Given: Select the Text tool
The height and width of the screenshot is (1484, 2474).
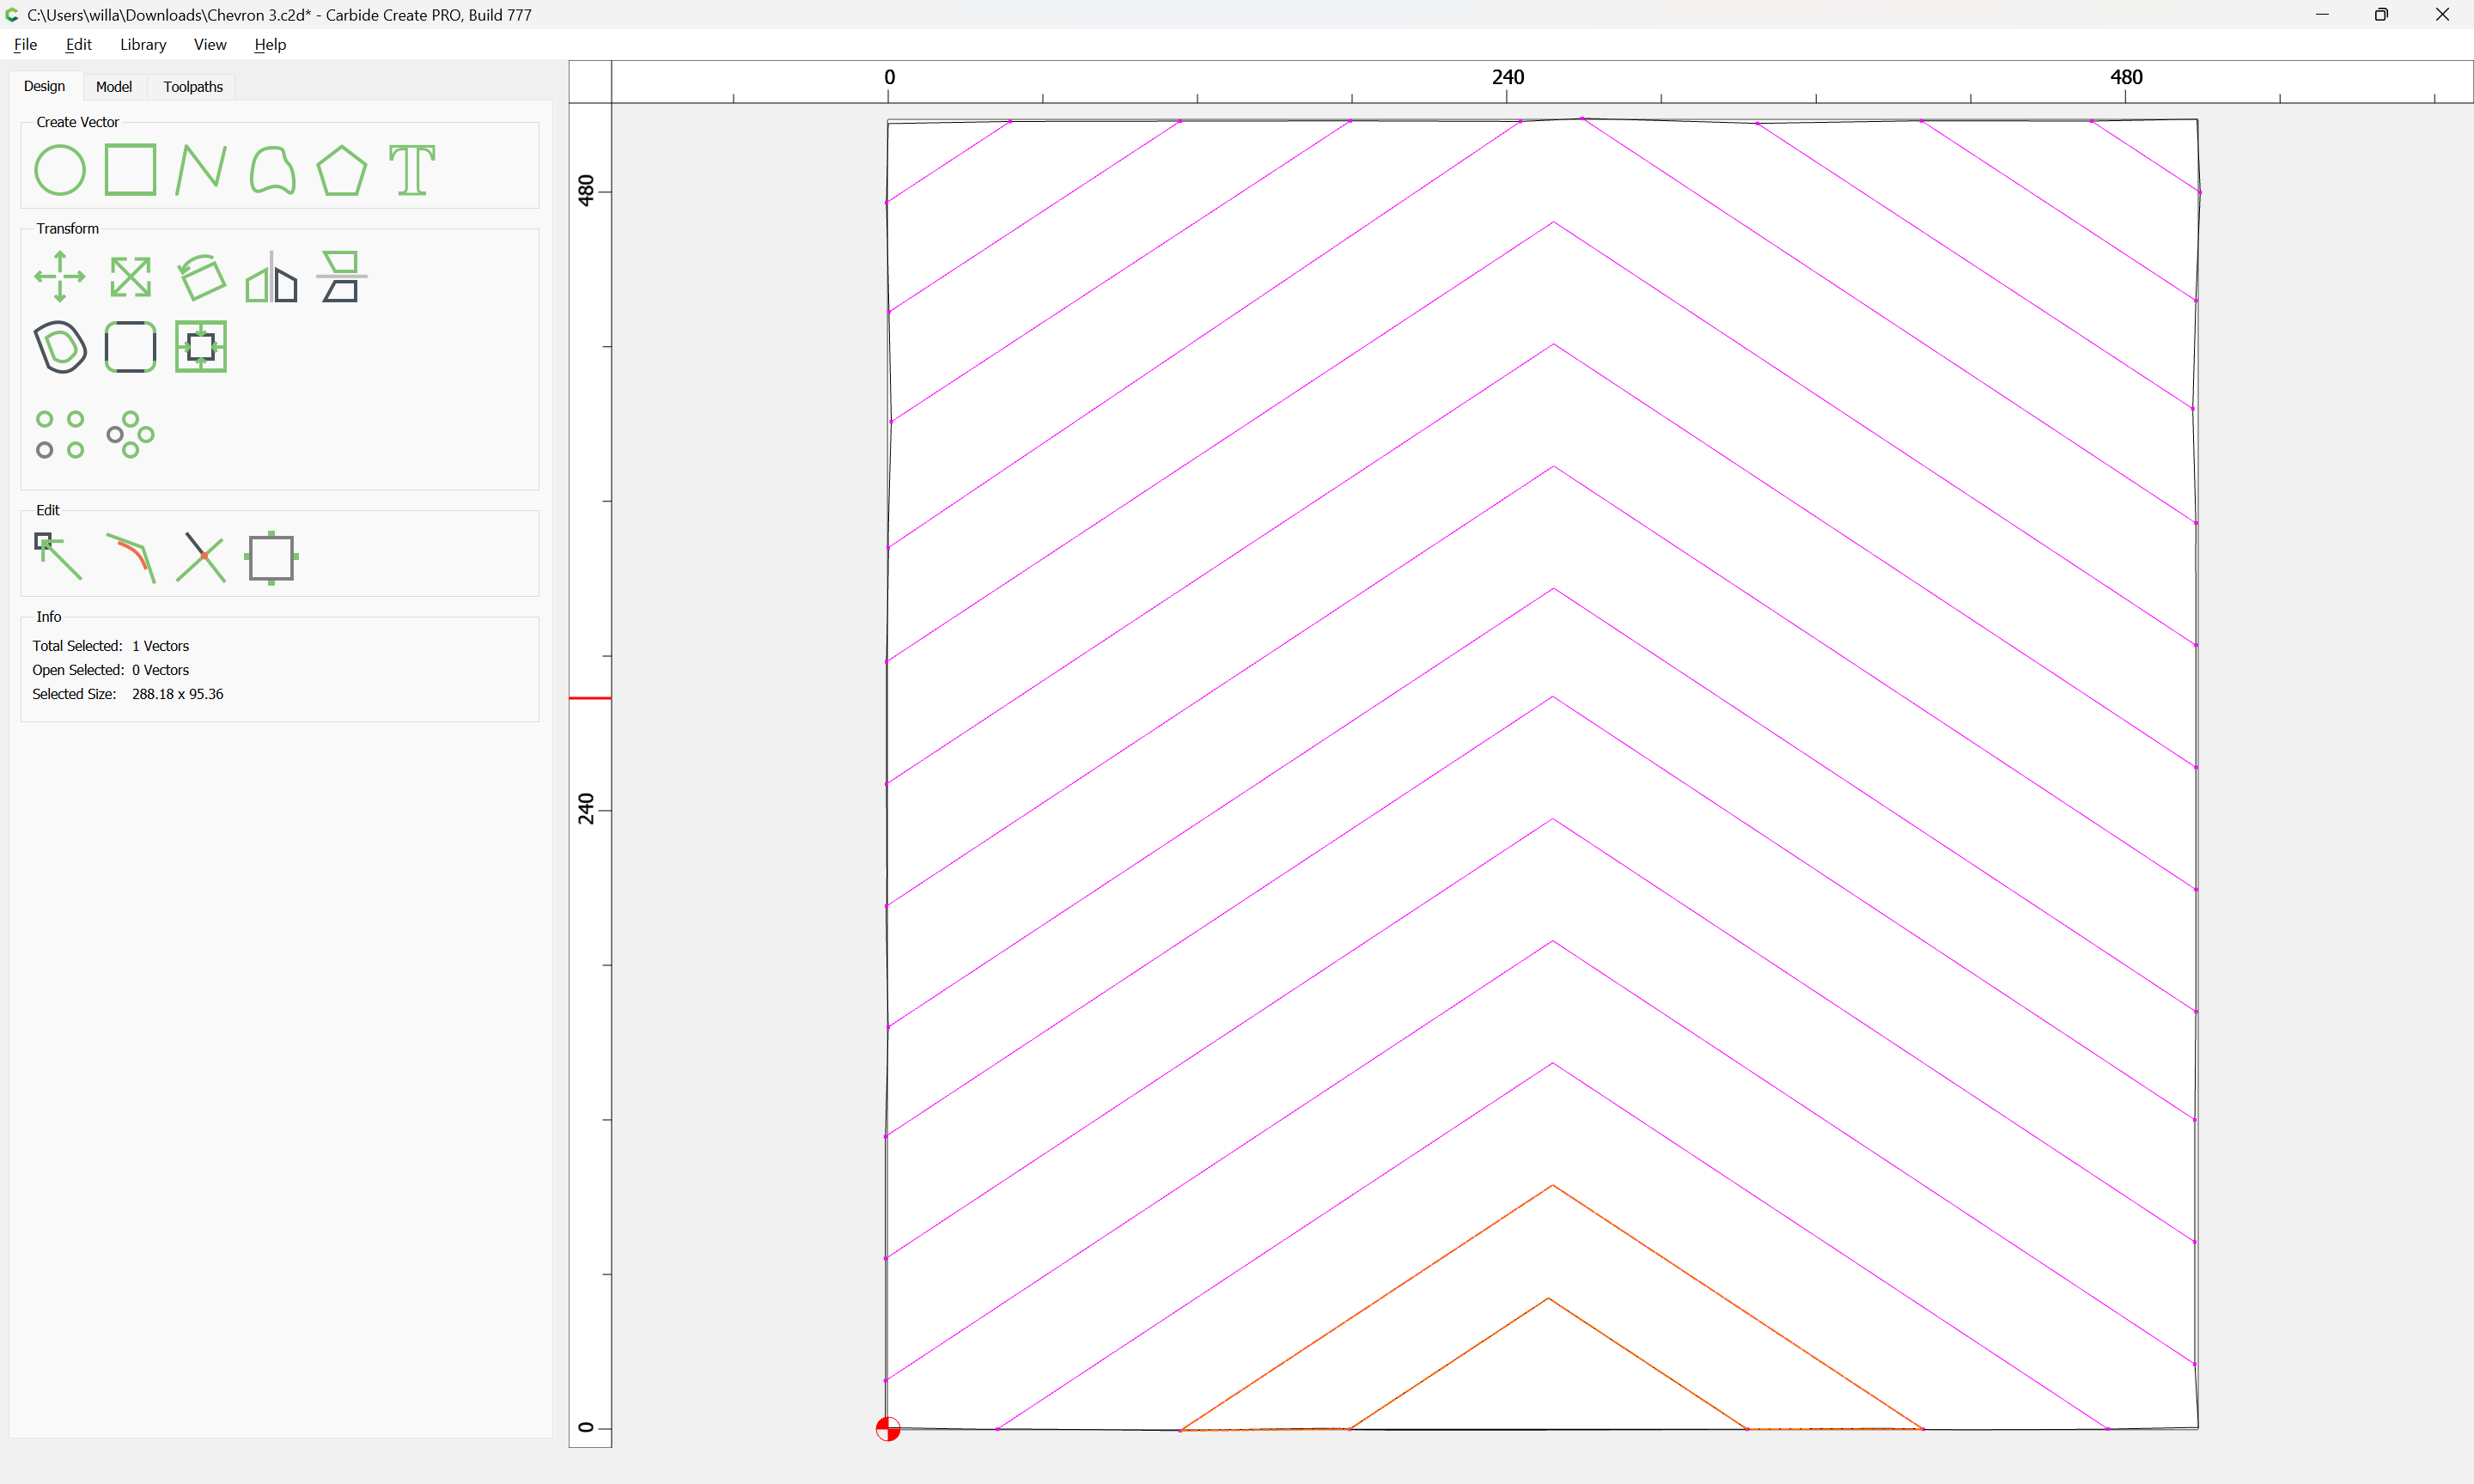Looking at the screenshot, I should 412,170.
